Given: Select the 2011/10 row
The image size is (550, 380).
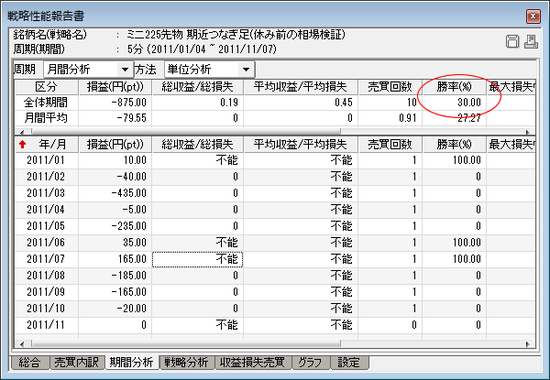Looking at the screenshot, I should tap(275, 308).
